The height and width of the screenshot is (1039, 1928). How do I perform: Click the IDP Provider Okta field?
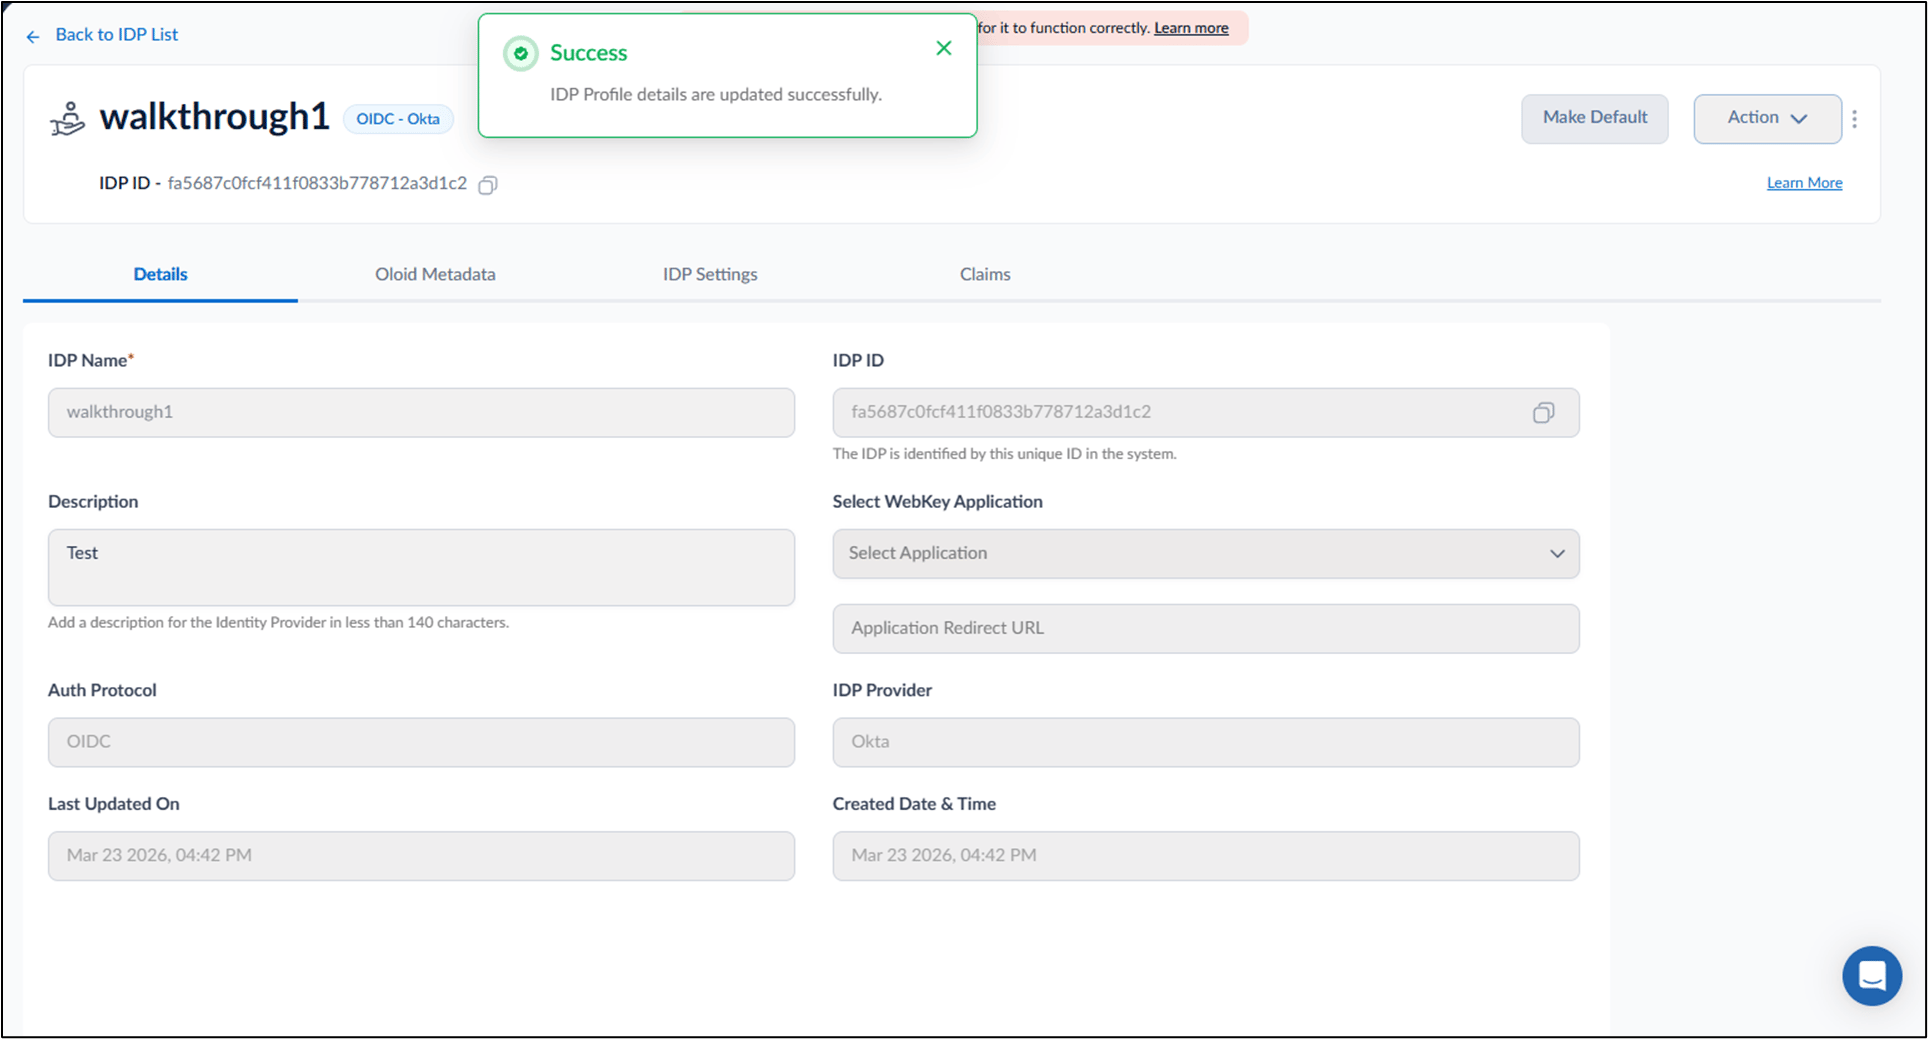pos(1206,742)
